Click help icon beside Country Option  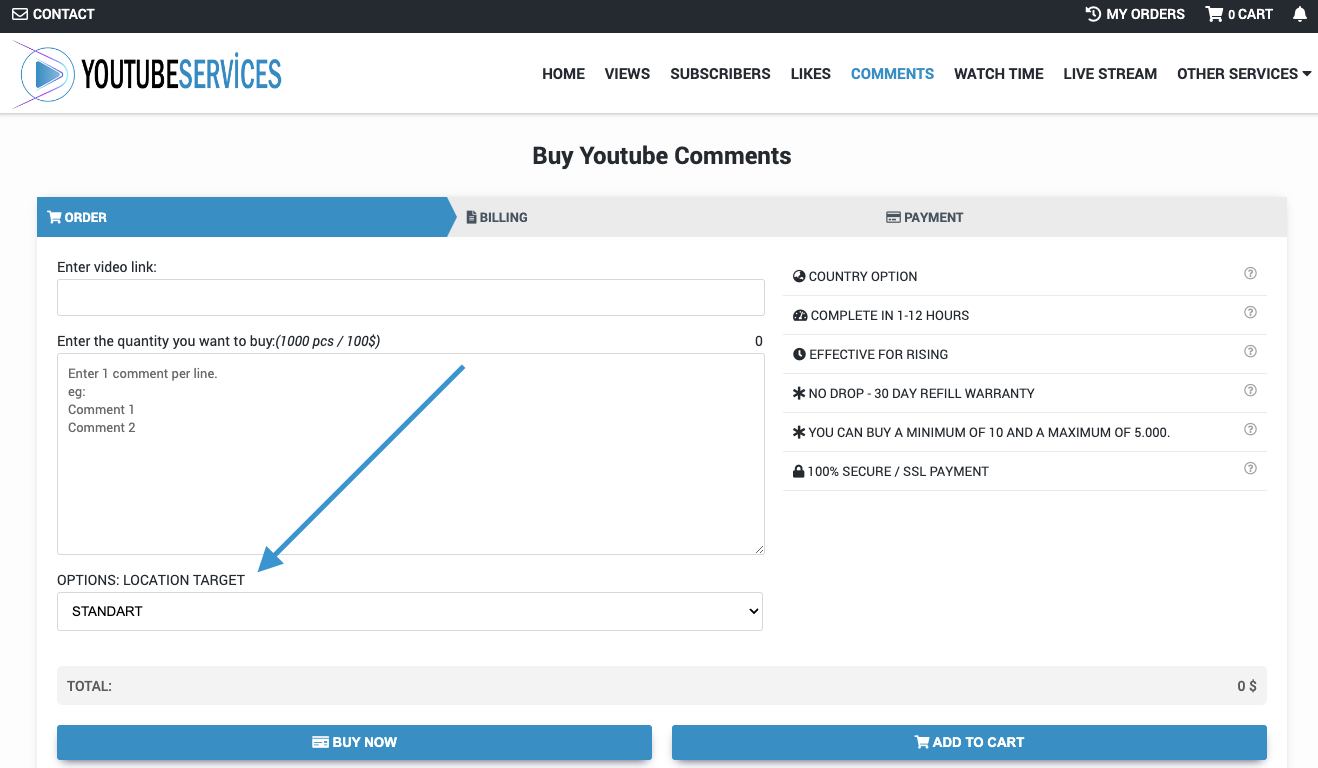[x=1250, y=274]
